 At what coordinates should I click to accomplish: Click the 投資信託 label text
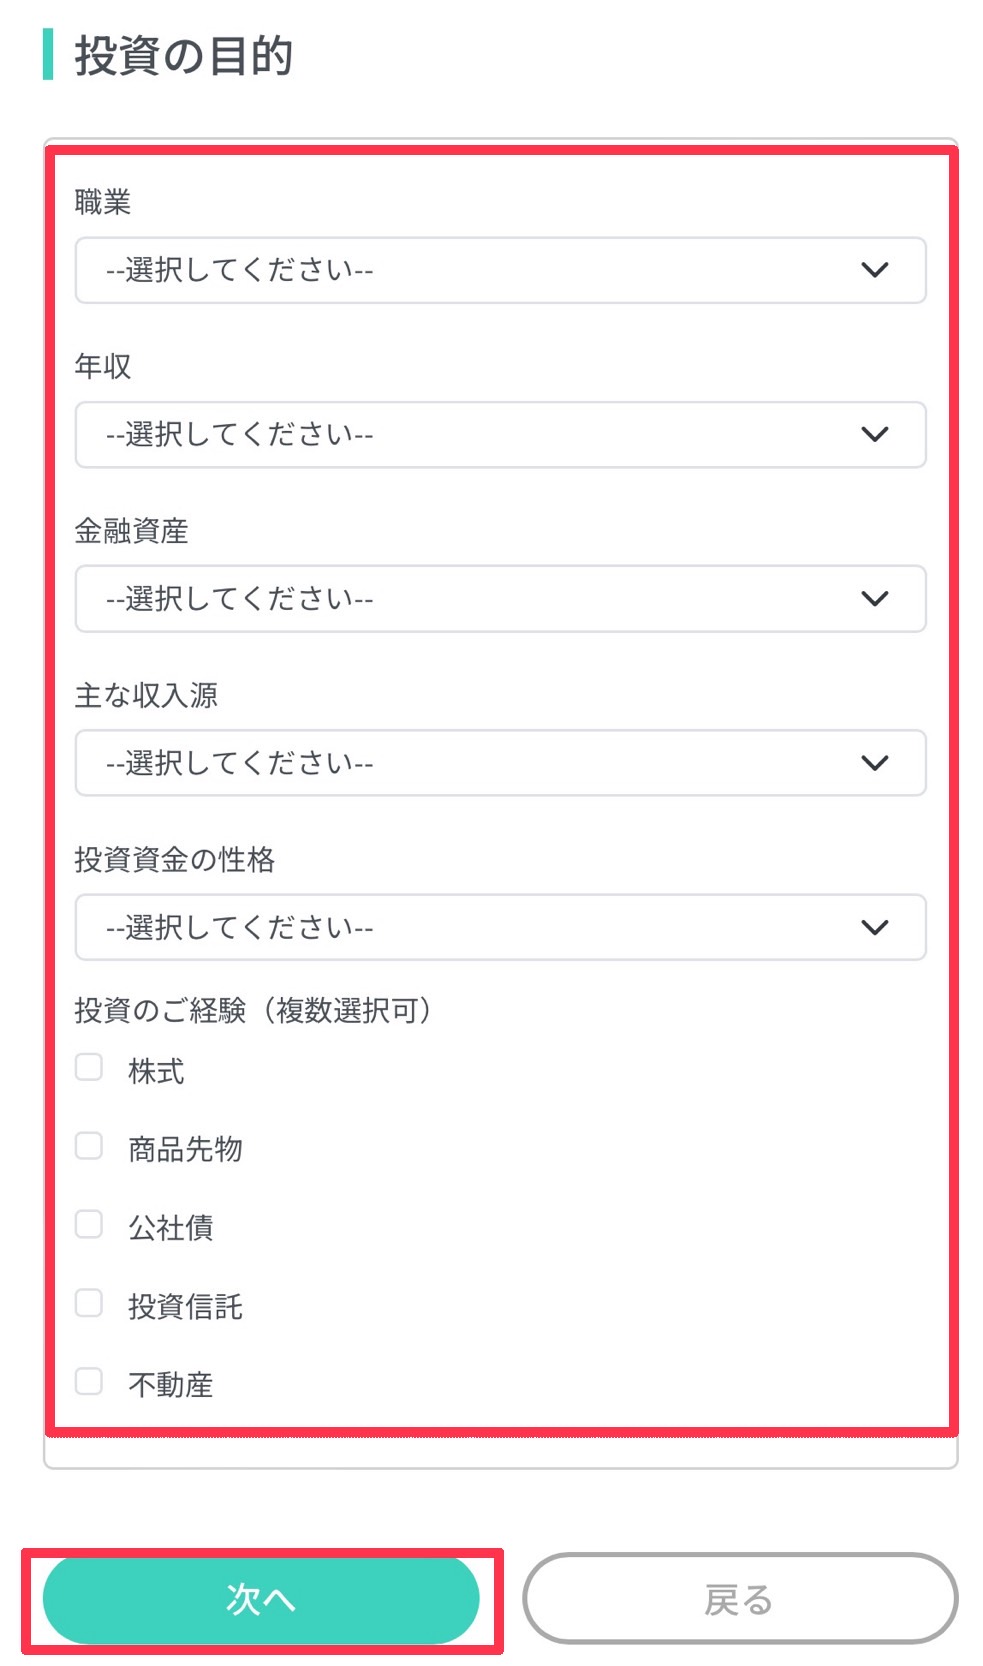click(x=185, y=1306)
